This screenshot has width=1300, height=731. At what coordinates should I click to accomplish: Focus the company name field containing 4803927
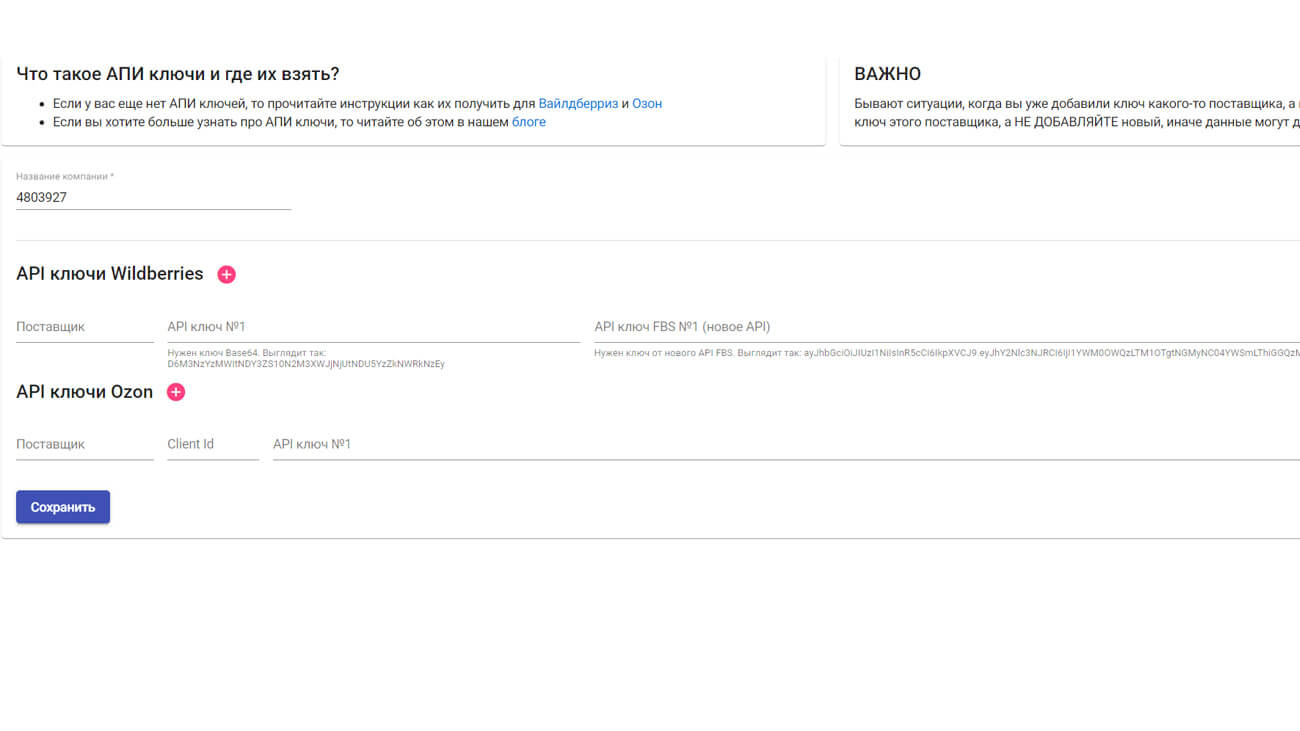pos(153,198)
